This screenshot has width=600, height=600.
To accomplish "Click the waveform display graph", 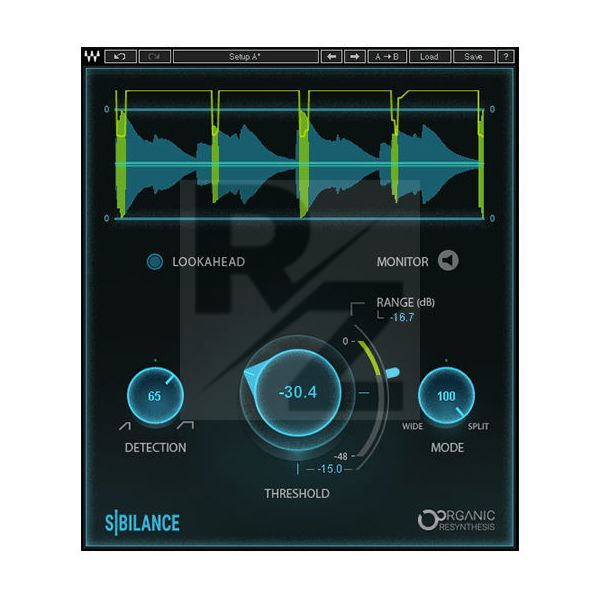I will pyautogui.click(x=300, y=154).
